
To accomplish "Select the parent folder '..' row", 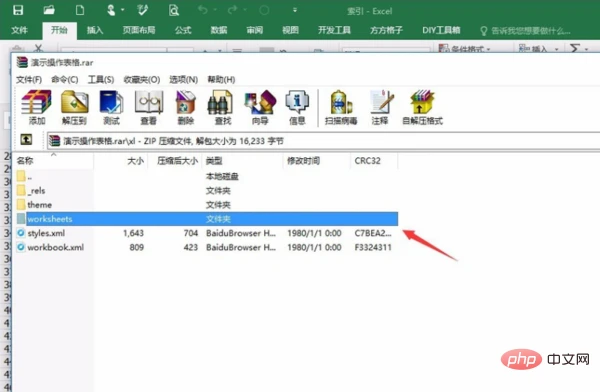I will point(207,176).
